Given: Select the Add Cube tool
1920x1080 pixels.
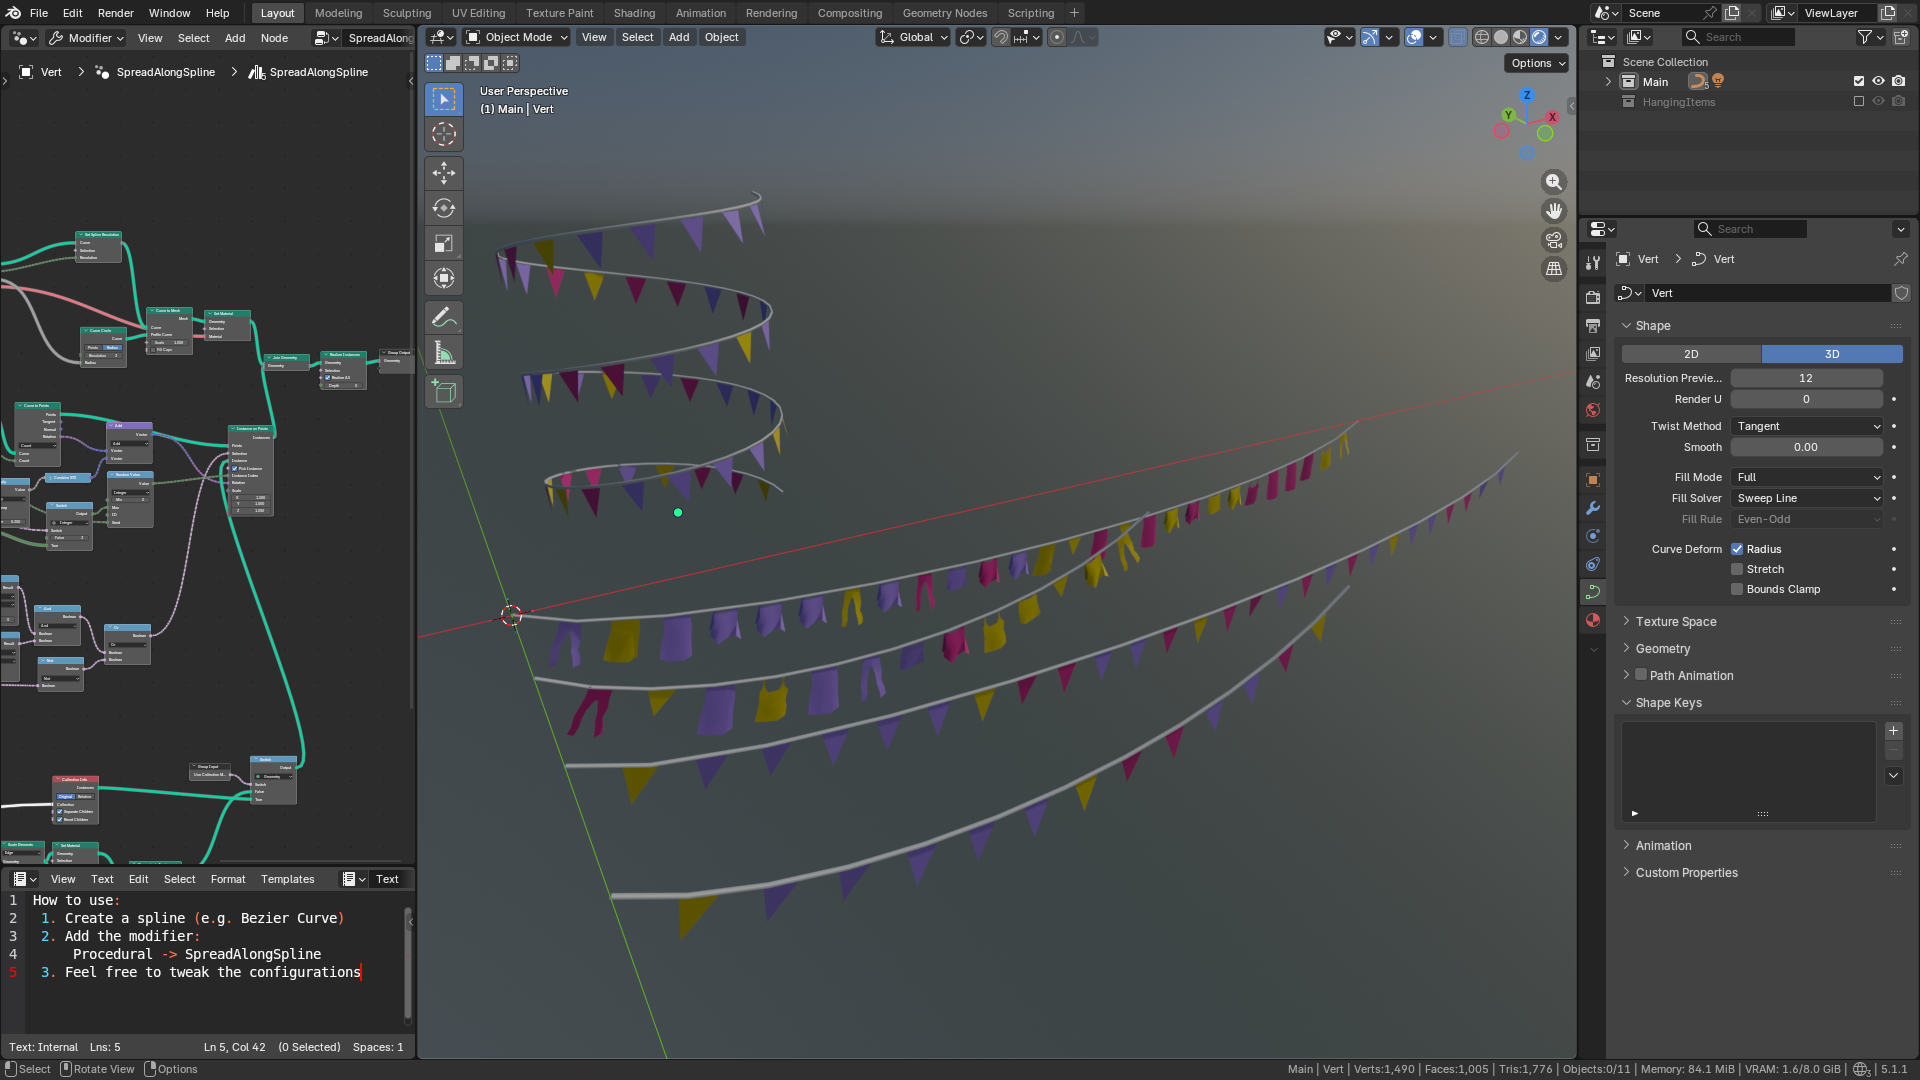Looking at the screenshot, I should (x=444, y=392).
